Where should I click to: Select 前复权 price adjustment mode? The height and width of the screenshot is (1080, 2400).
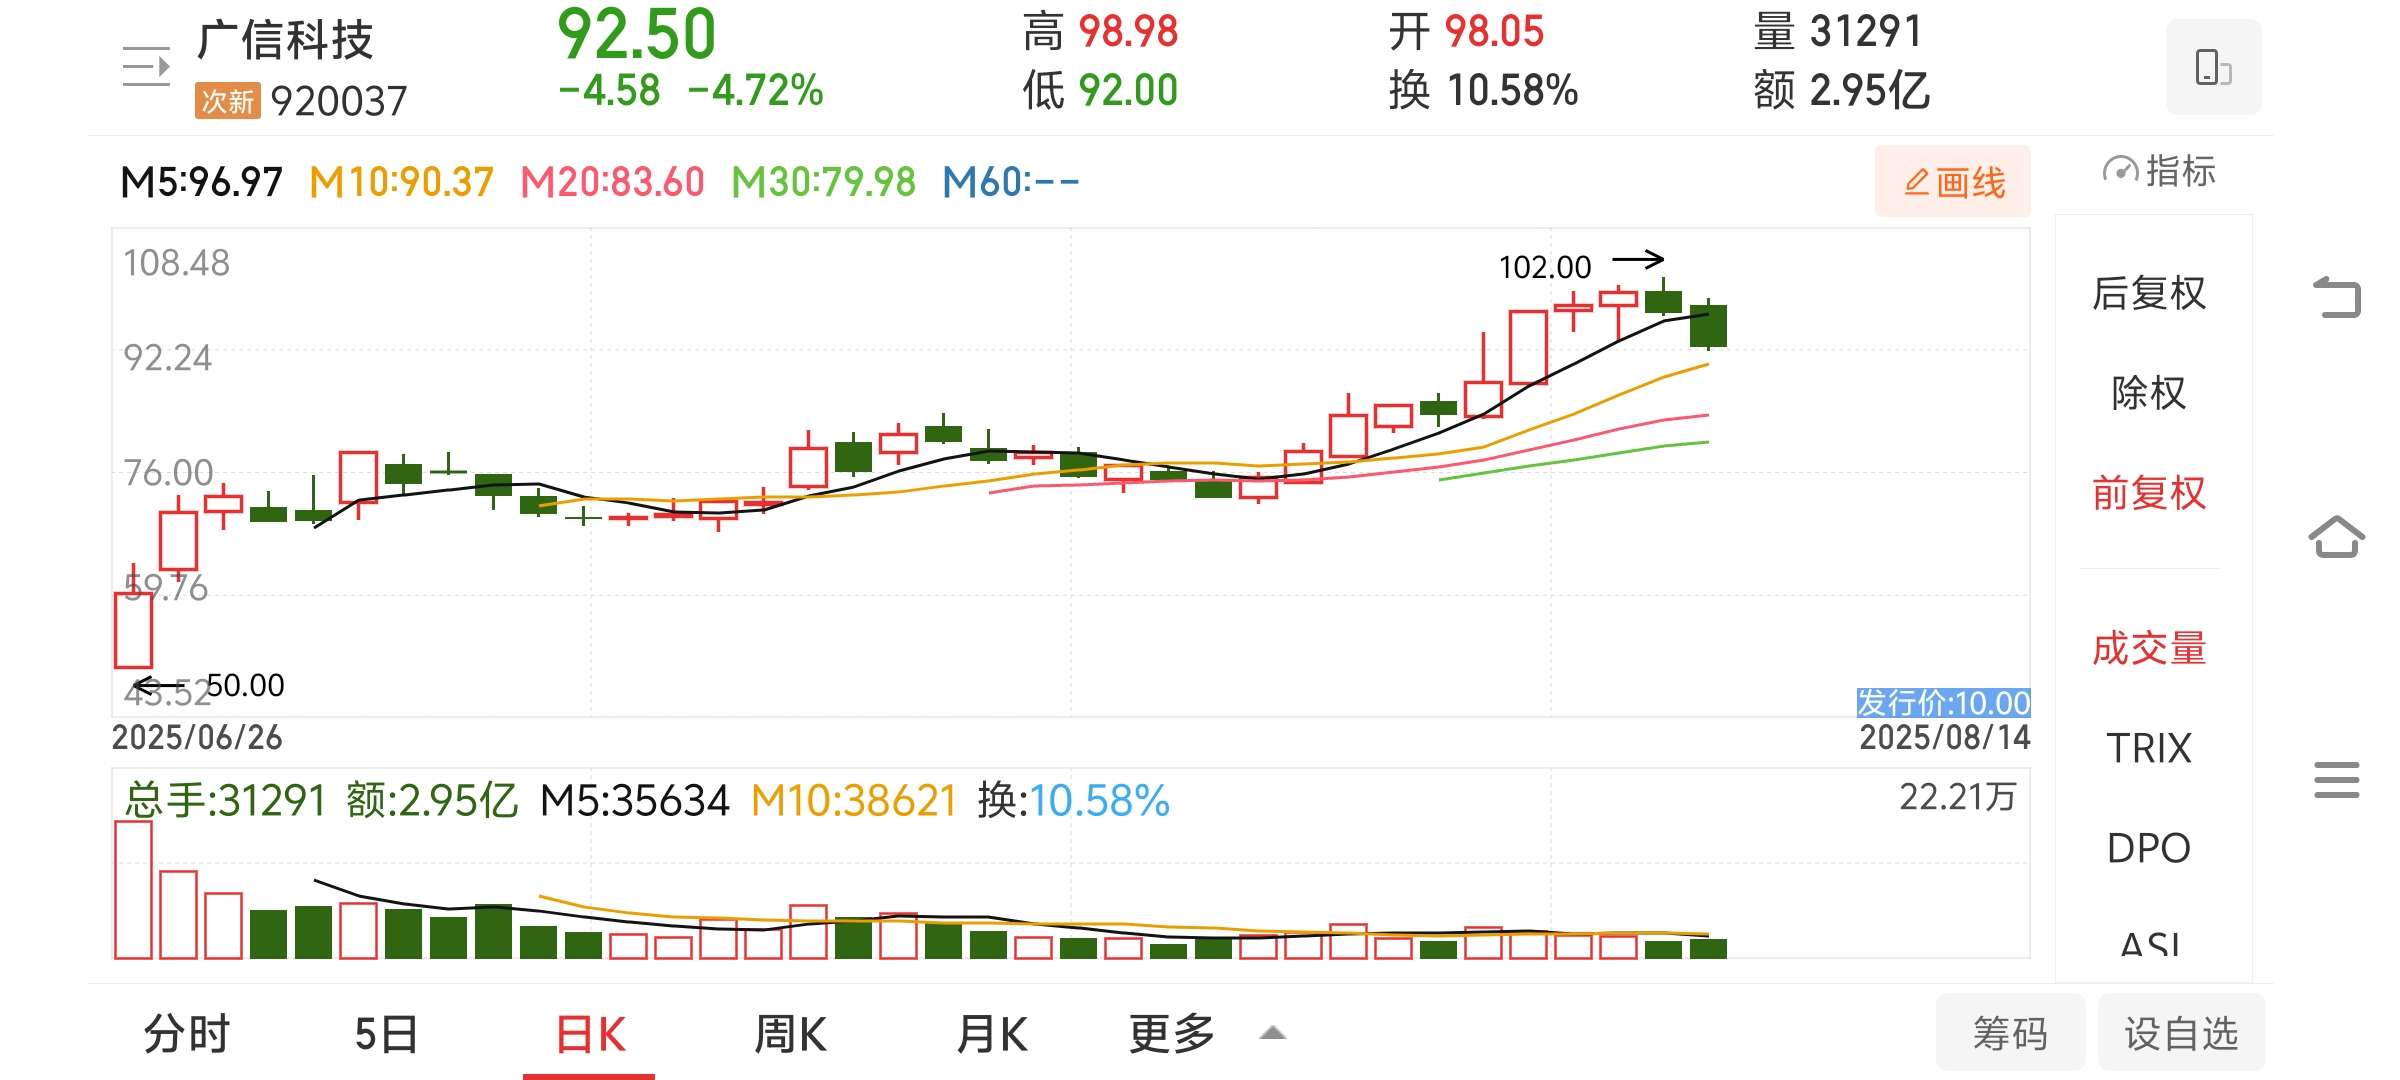2149,493
